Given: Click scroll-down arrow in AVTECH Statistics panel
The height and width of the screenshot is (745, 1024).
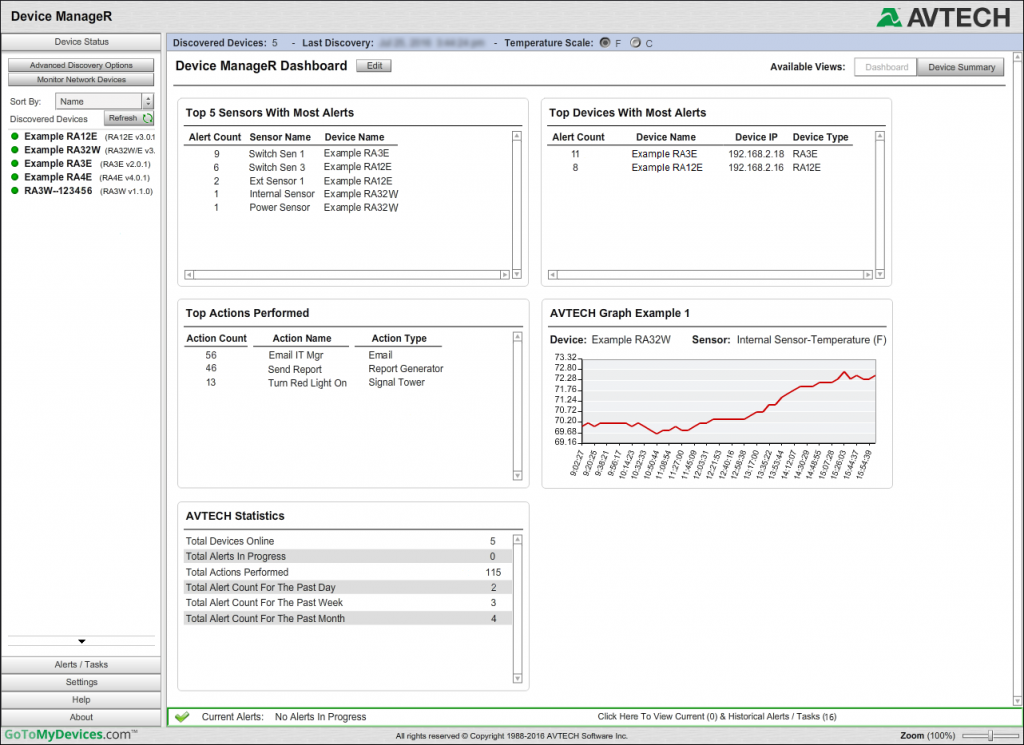Looking at the screenshot, I should point(519,679).
